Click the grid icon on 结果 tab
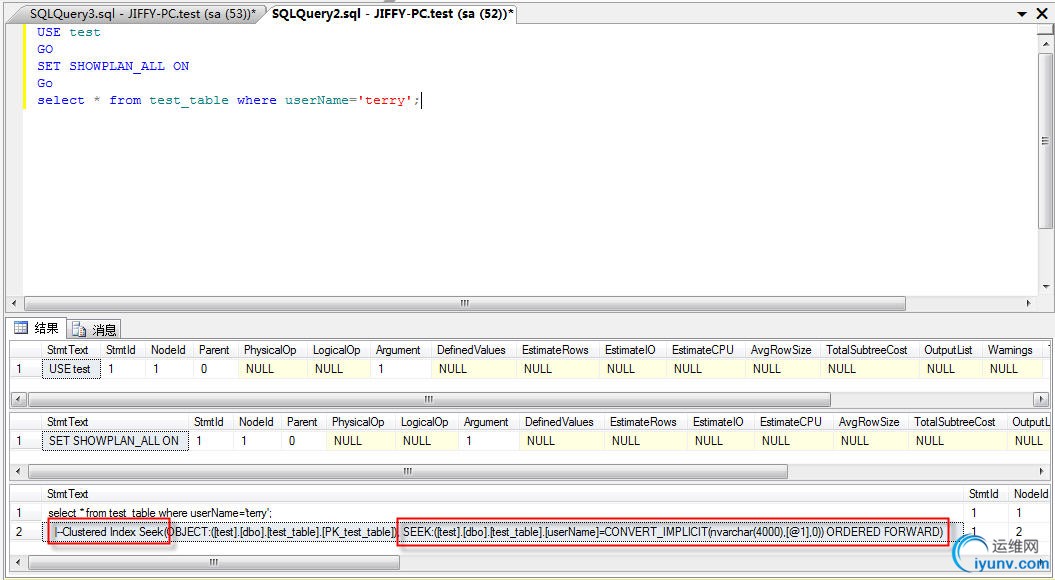1055x580 pixels. [22, 328]
